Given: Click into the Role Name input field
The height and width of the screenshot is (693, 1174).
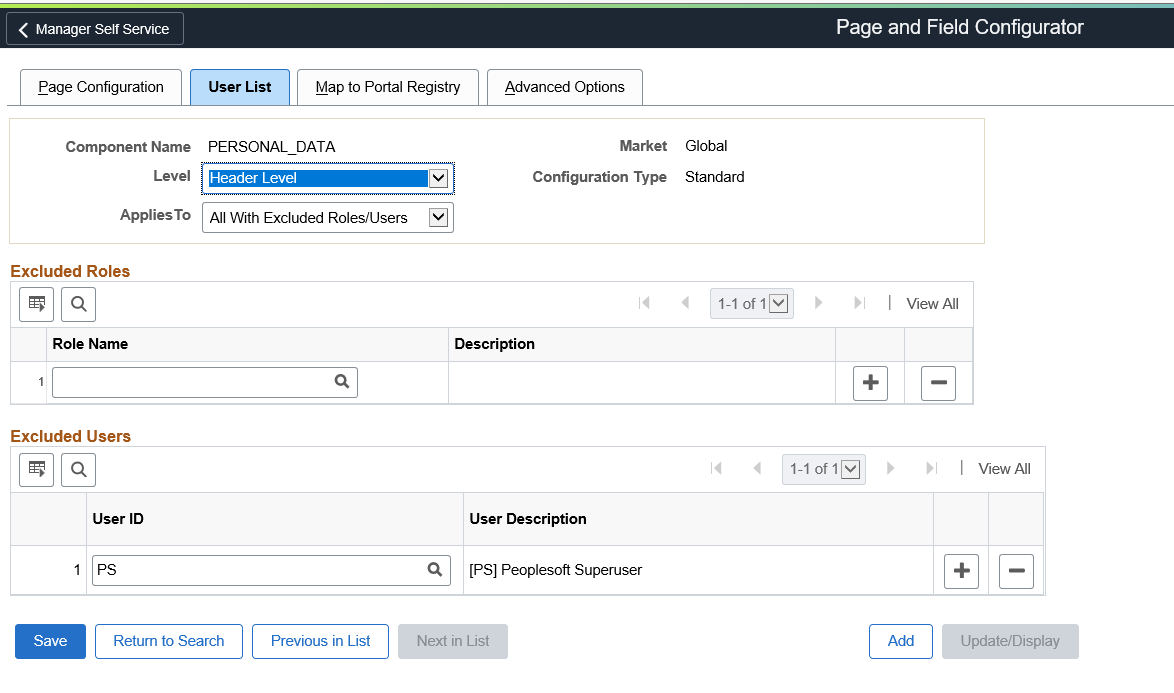Looking at the screenshot, I should [190, 381].
